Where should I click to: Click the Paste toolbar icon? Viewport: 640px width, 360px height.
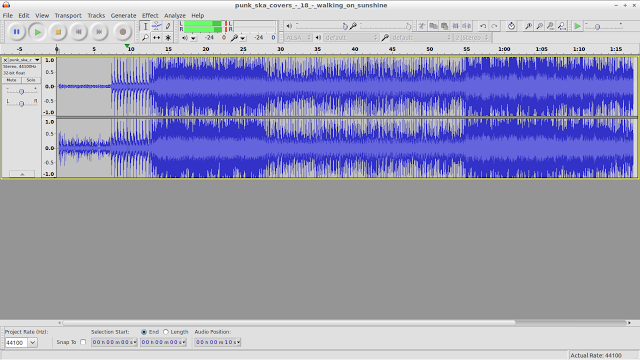444,26
